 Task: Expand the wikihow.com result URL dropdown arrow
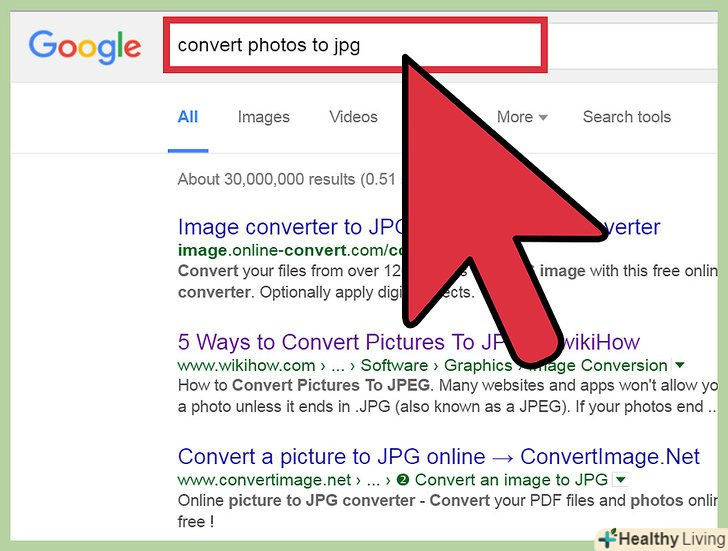(680, 365)
